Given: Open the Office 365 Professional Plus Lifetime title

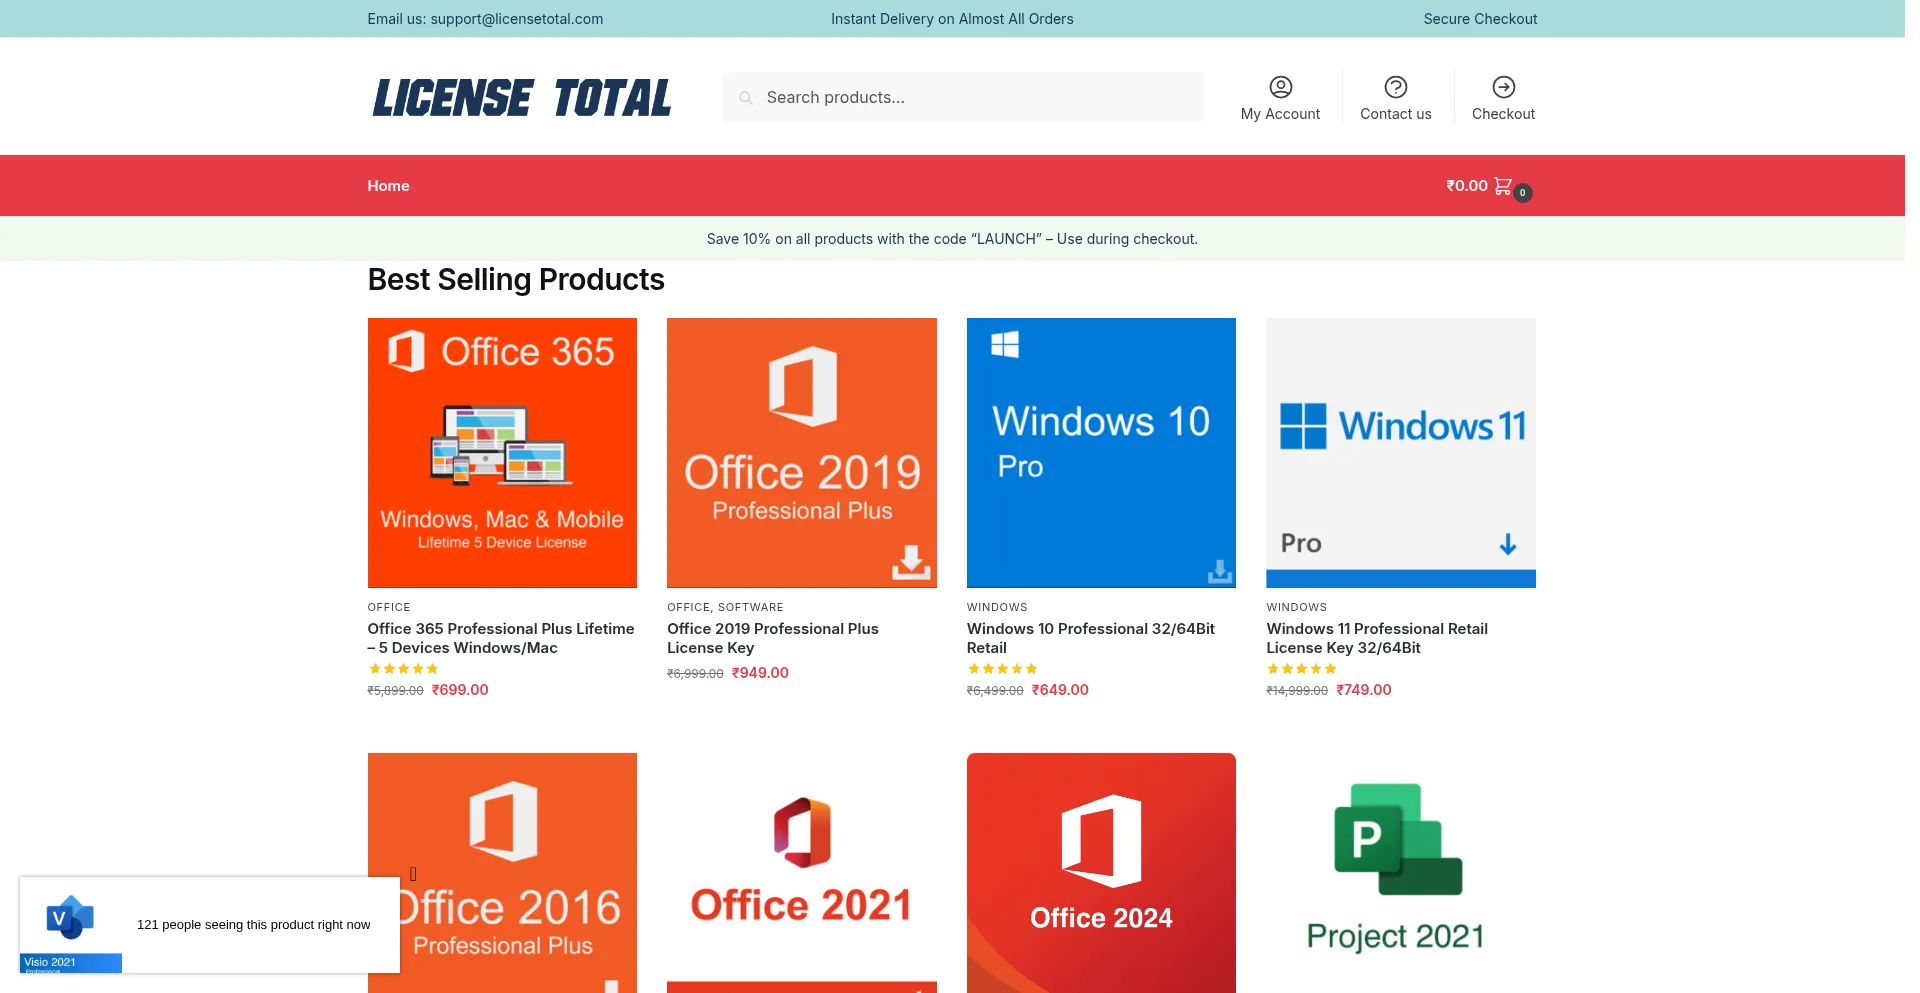Looking at the screenshot, I should coord(501,638).
